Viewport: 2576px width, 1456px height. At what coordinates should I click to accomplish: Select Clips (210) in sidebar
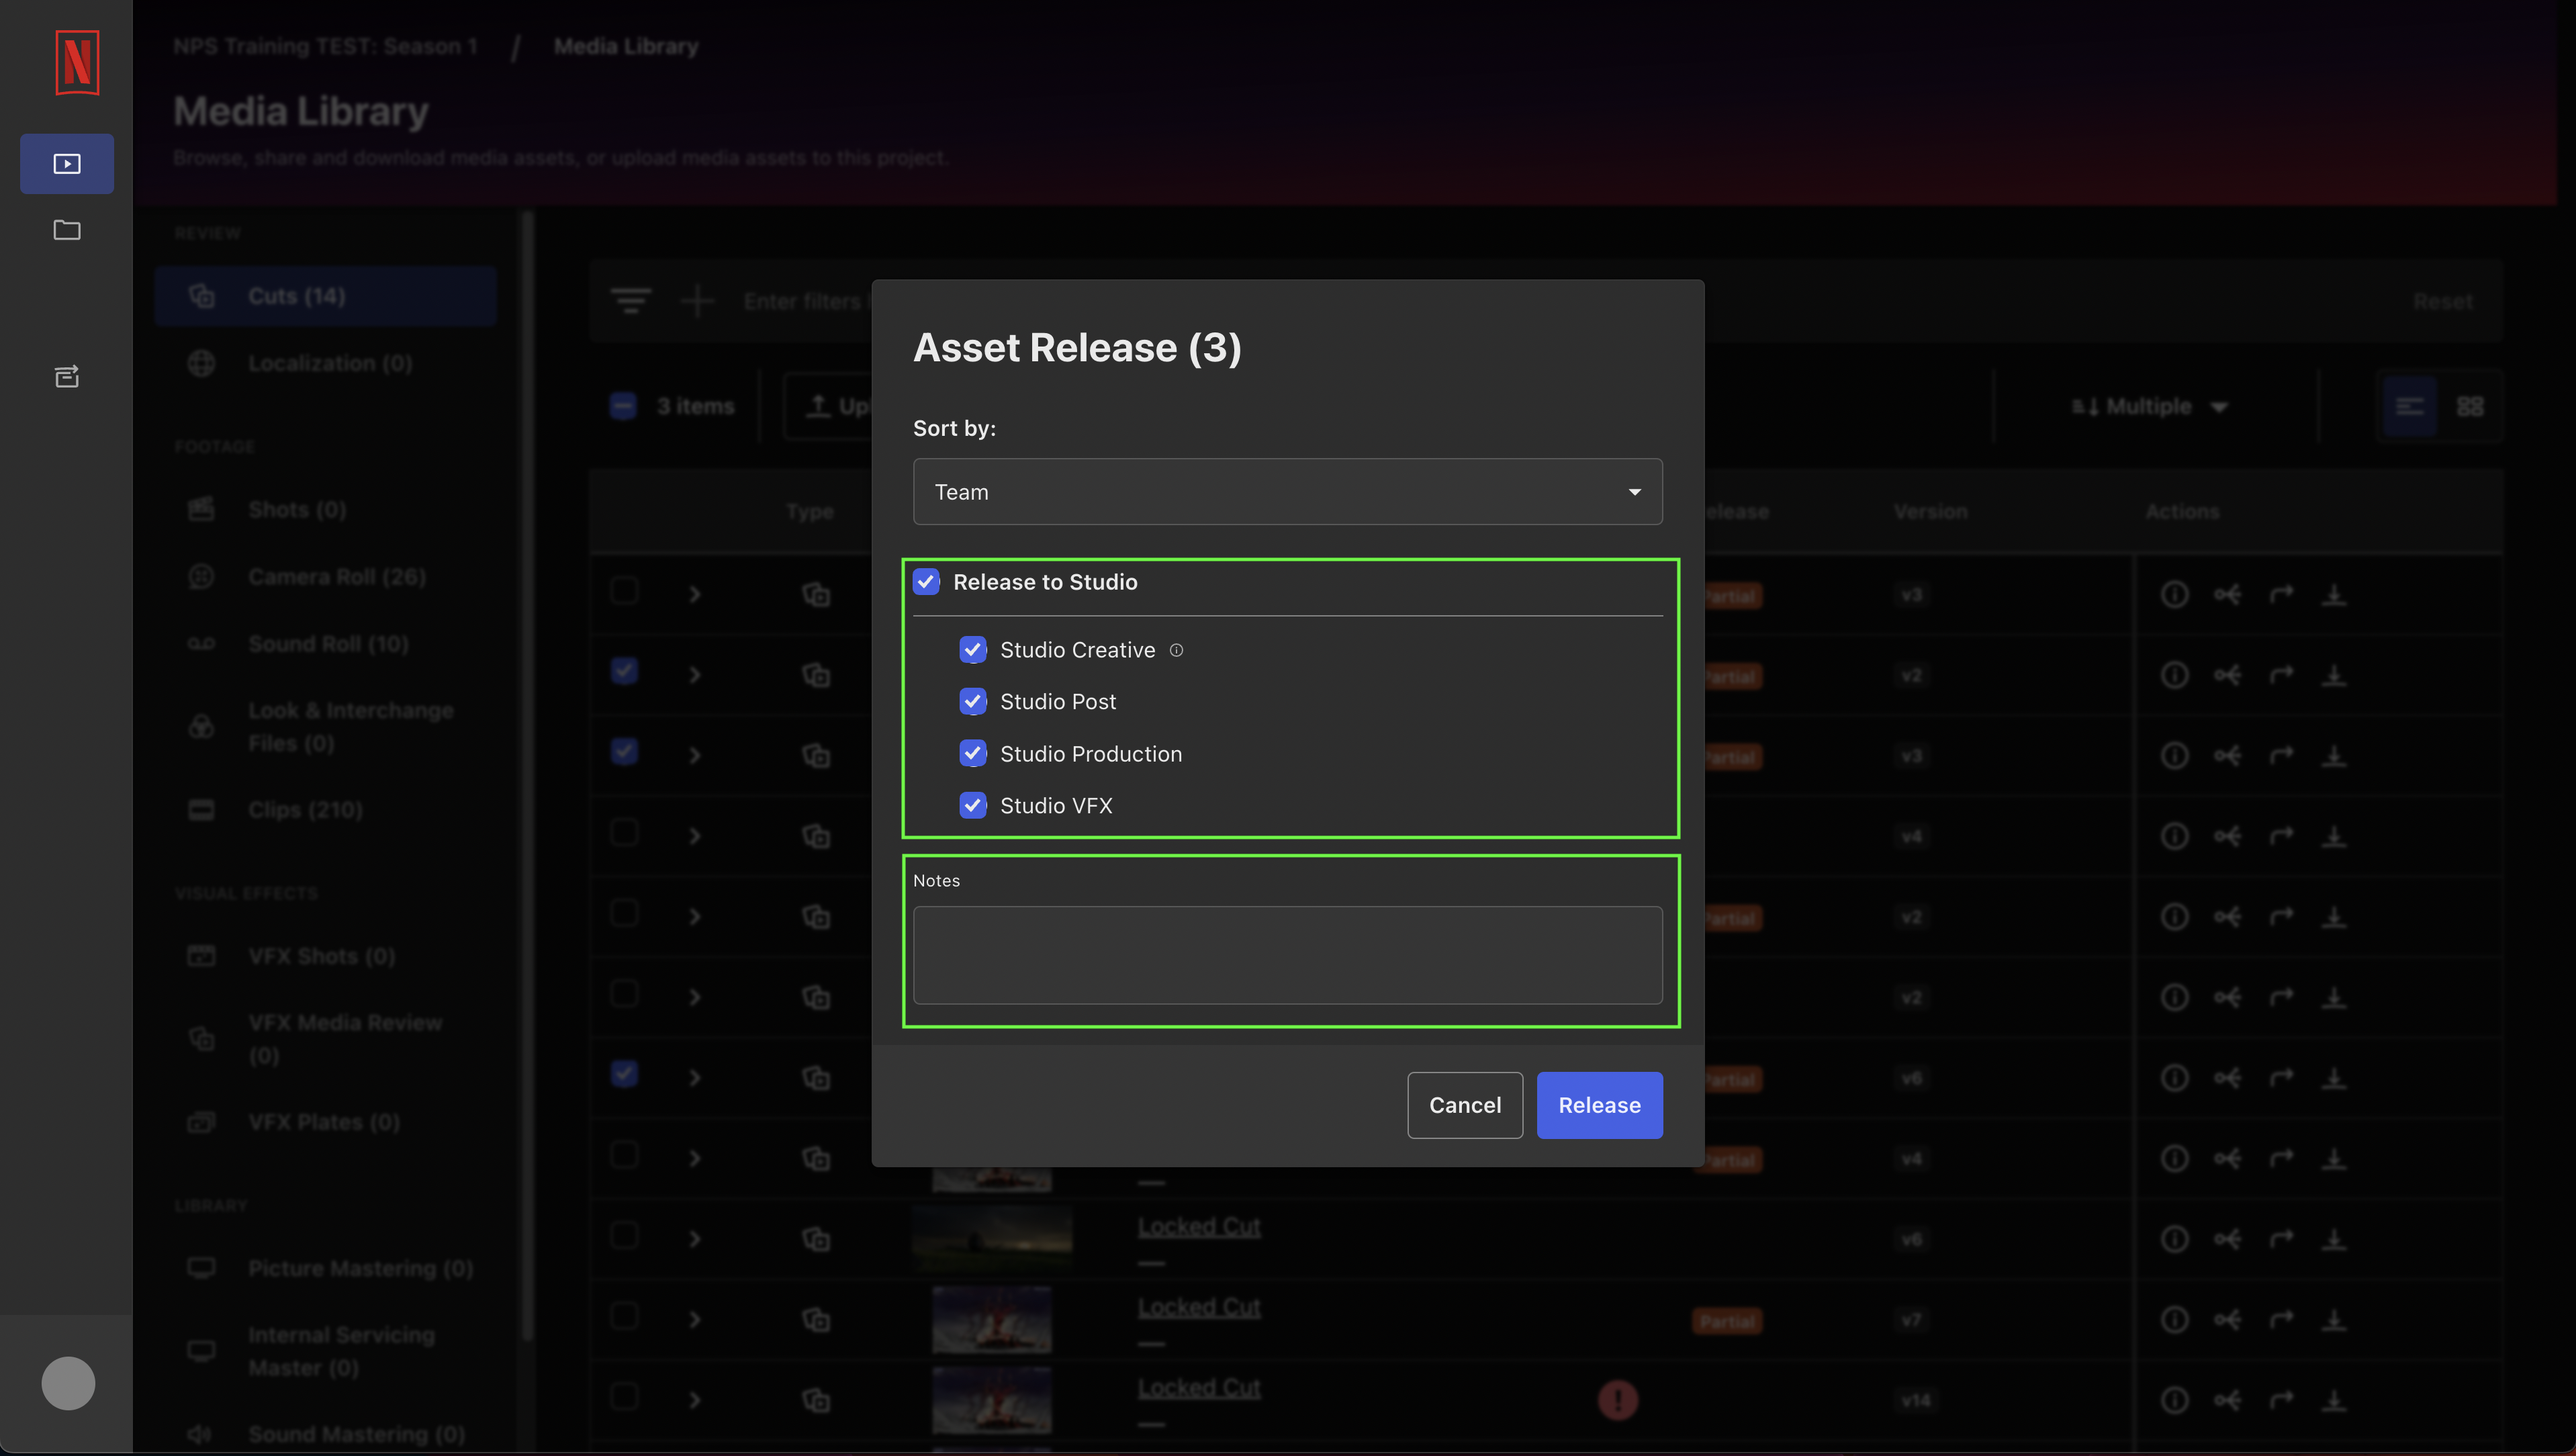pos(326,810)
